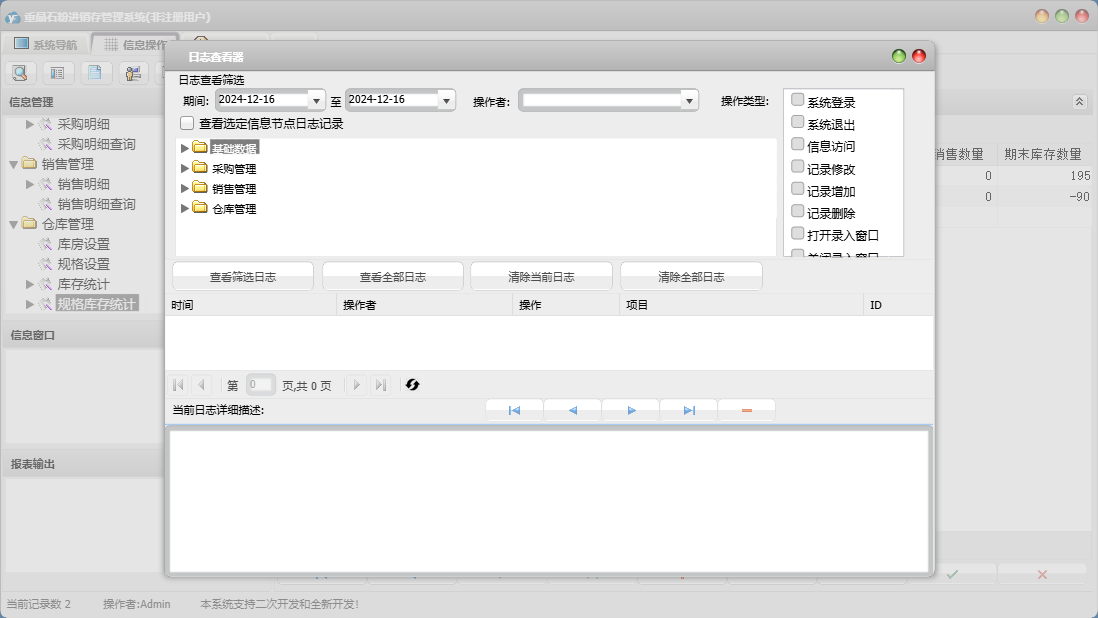
Task: Expand the 仓库管理 node in log viewer
Action: [x=185, y=208]
